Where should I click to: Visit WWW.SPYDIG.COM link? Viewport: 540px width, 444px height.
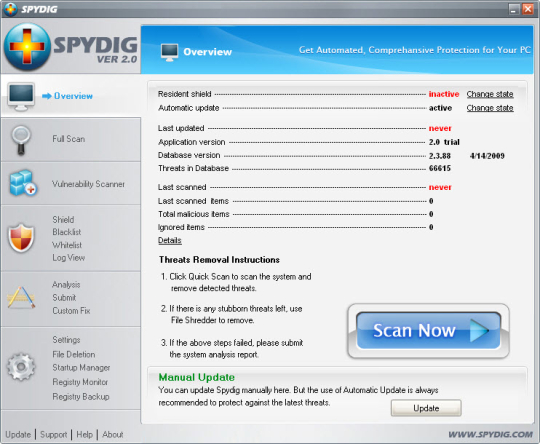coord(490,434)
